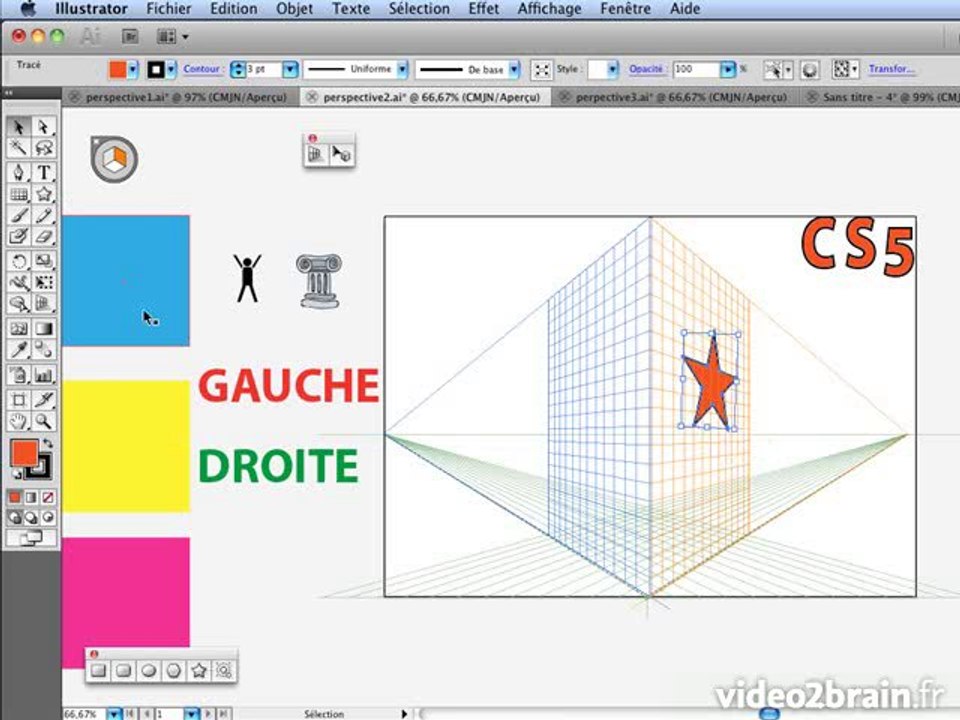
Task: Choose the Free Transform tool
Action: [43, 282]
